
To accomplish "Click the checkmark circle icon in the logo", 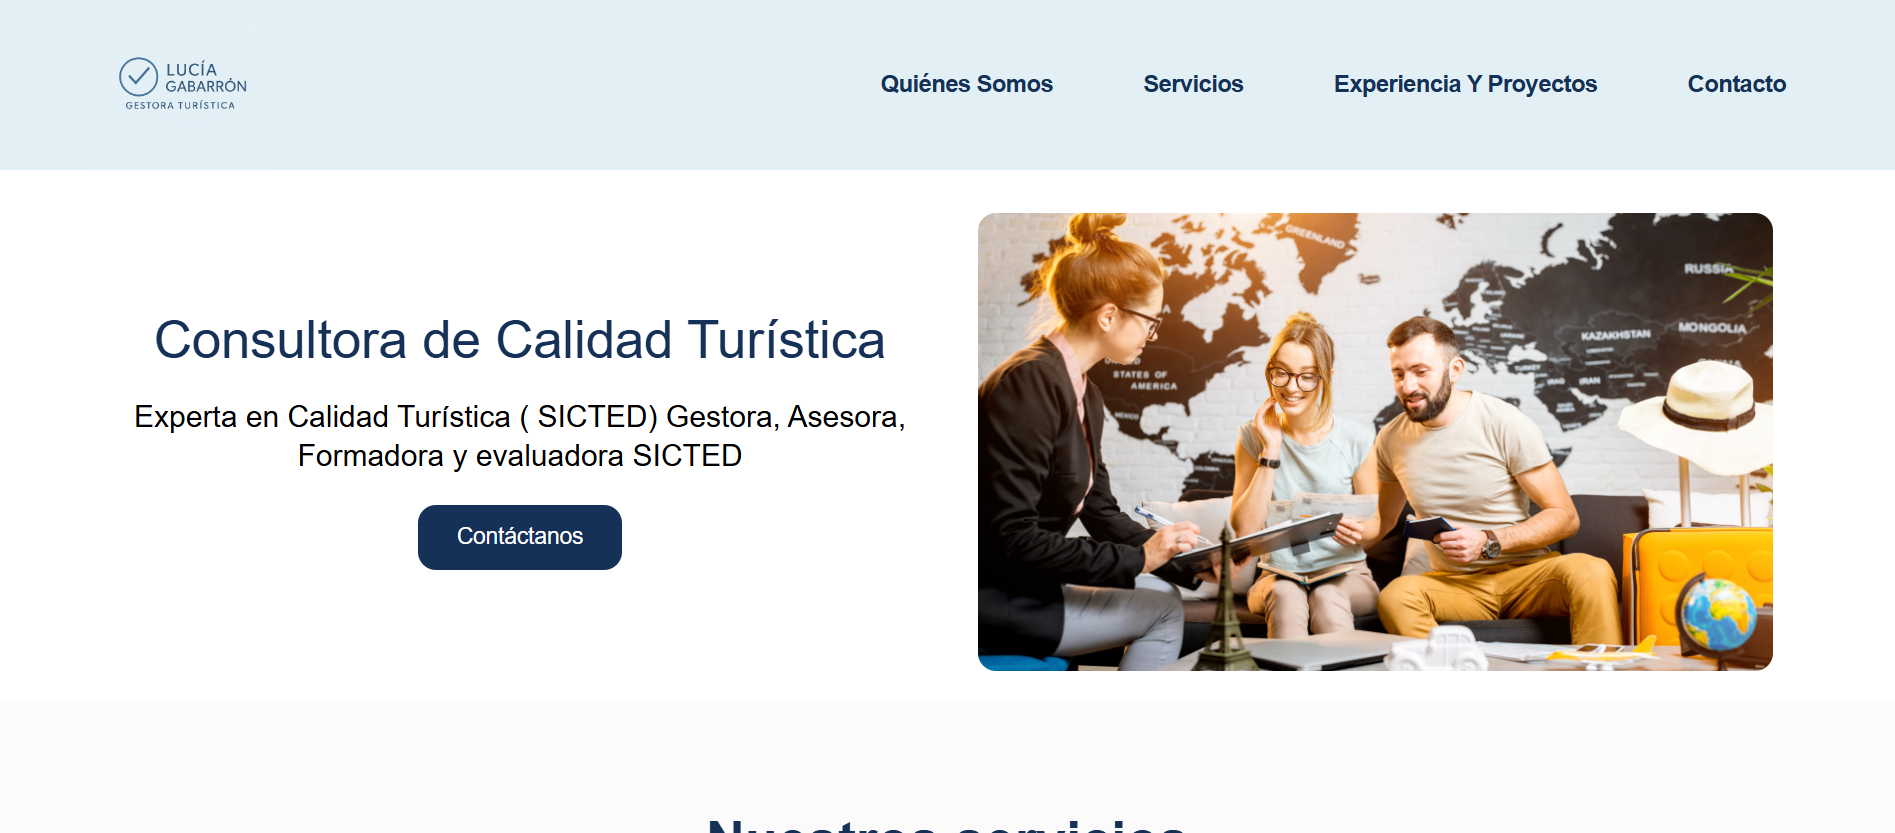I will (x=138, y=77).
